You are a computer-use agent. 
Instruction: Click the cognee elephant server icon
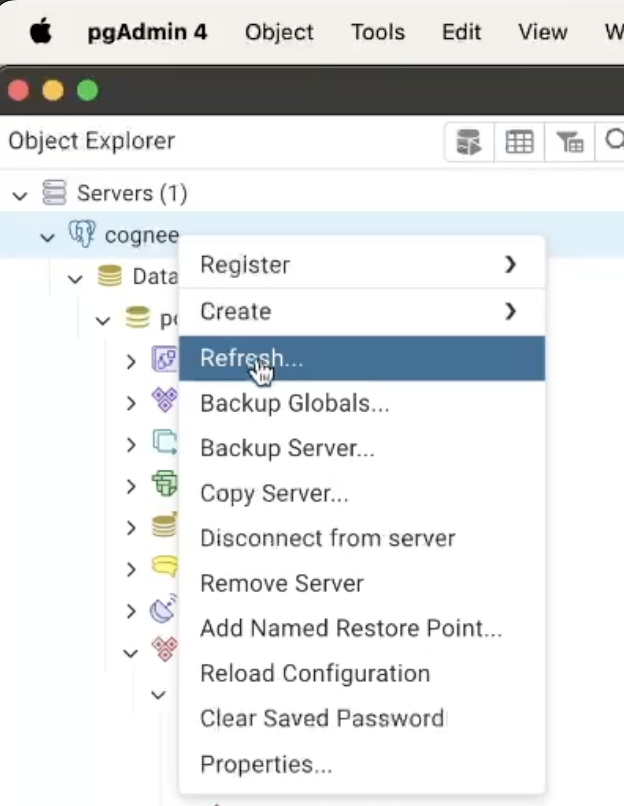click(82, 234)
